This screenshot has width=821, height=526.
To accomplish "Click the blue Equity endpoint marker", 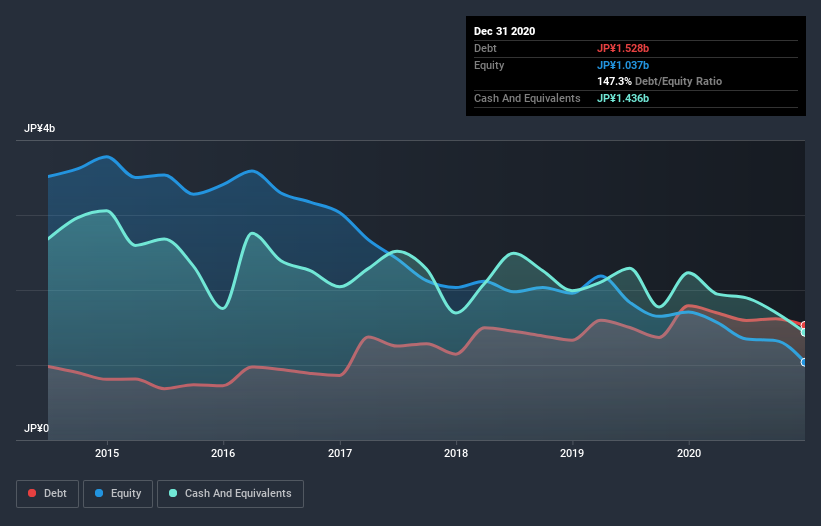I will [x=804, y=362].
